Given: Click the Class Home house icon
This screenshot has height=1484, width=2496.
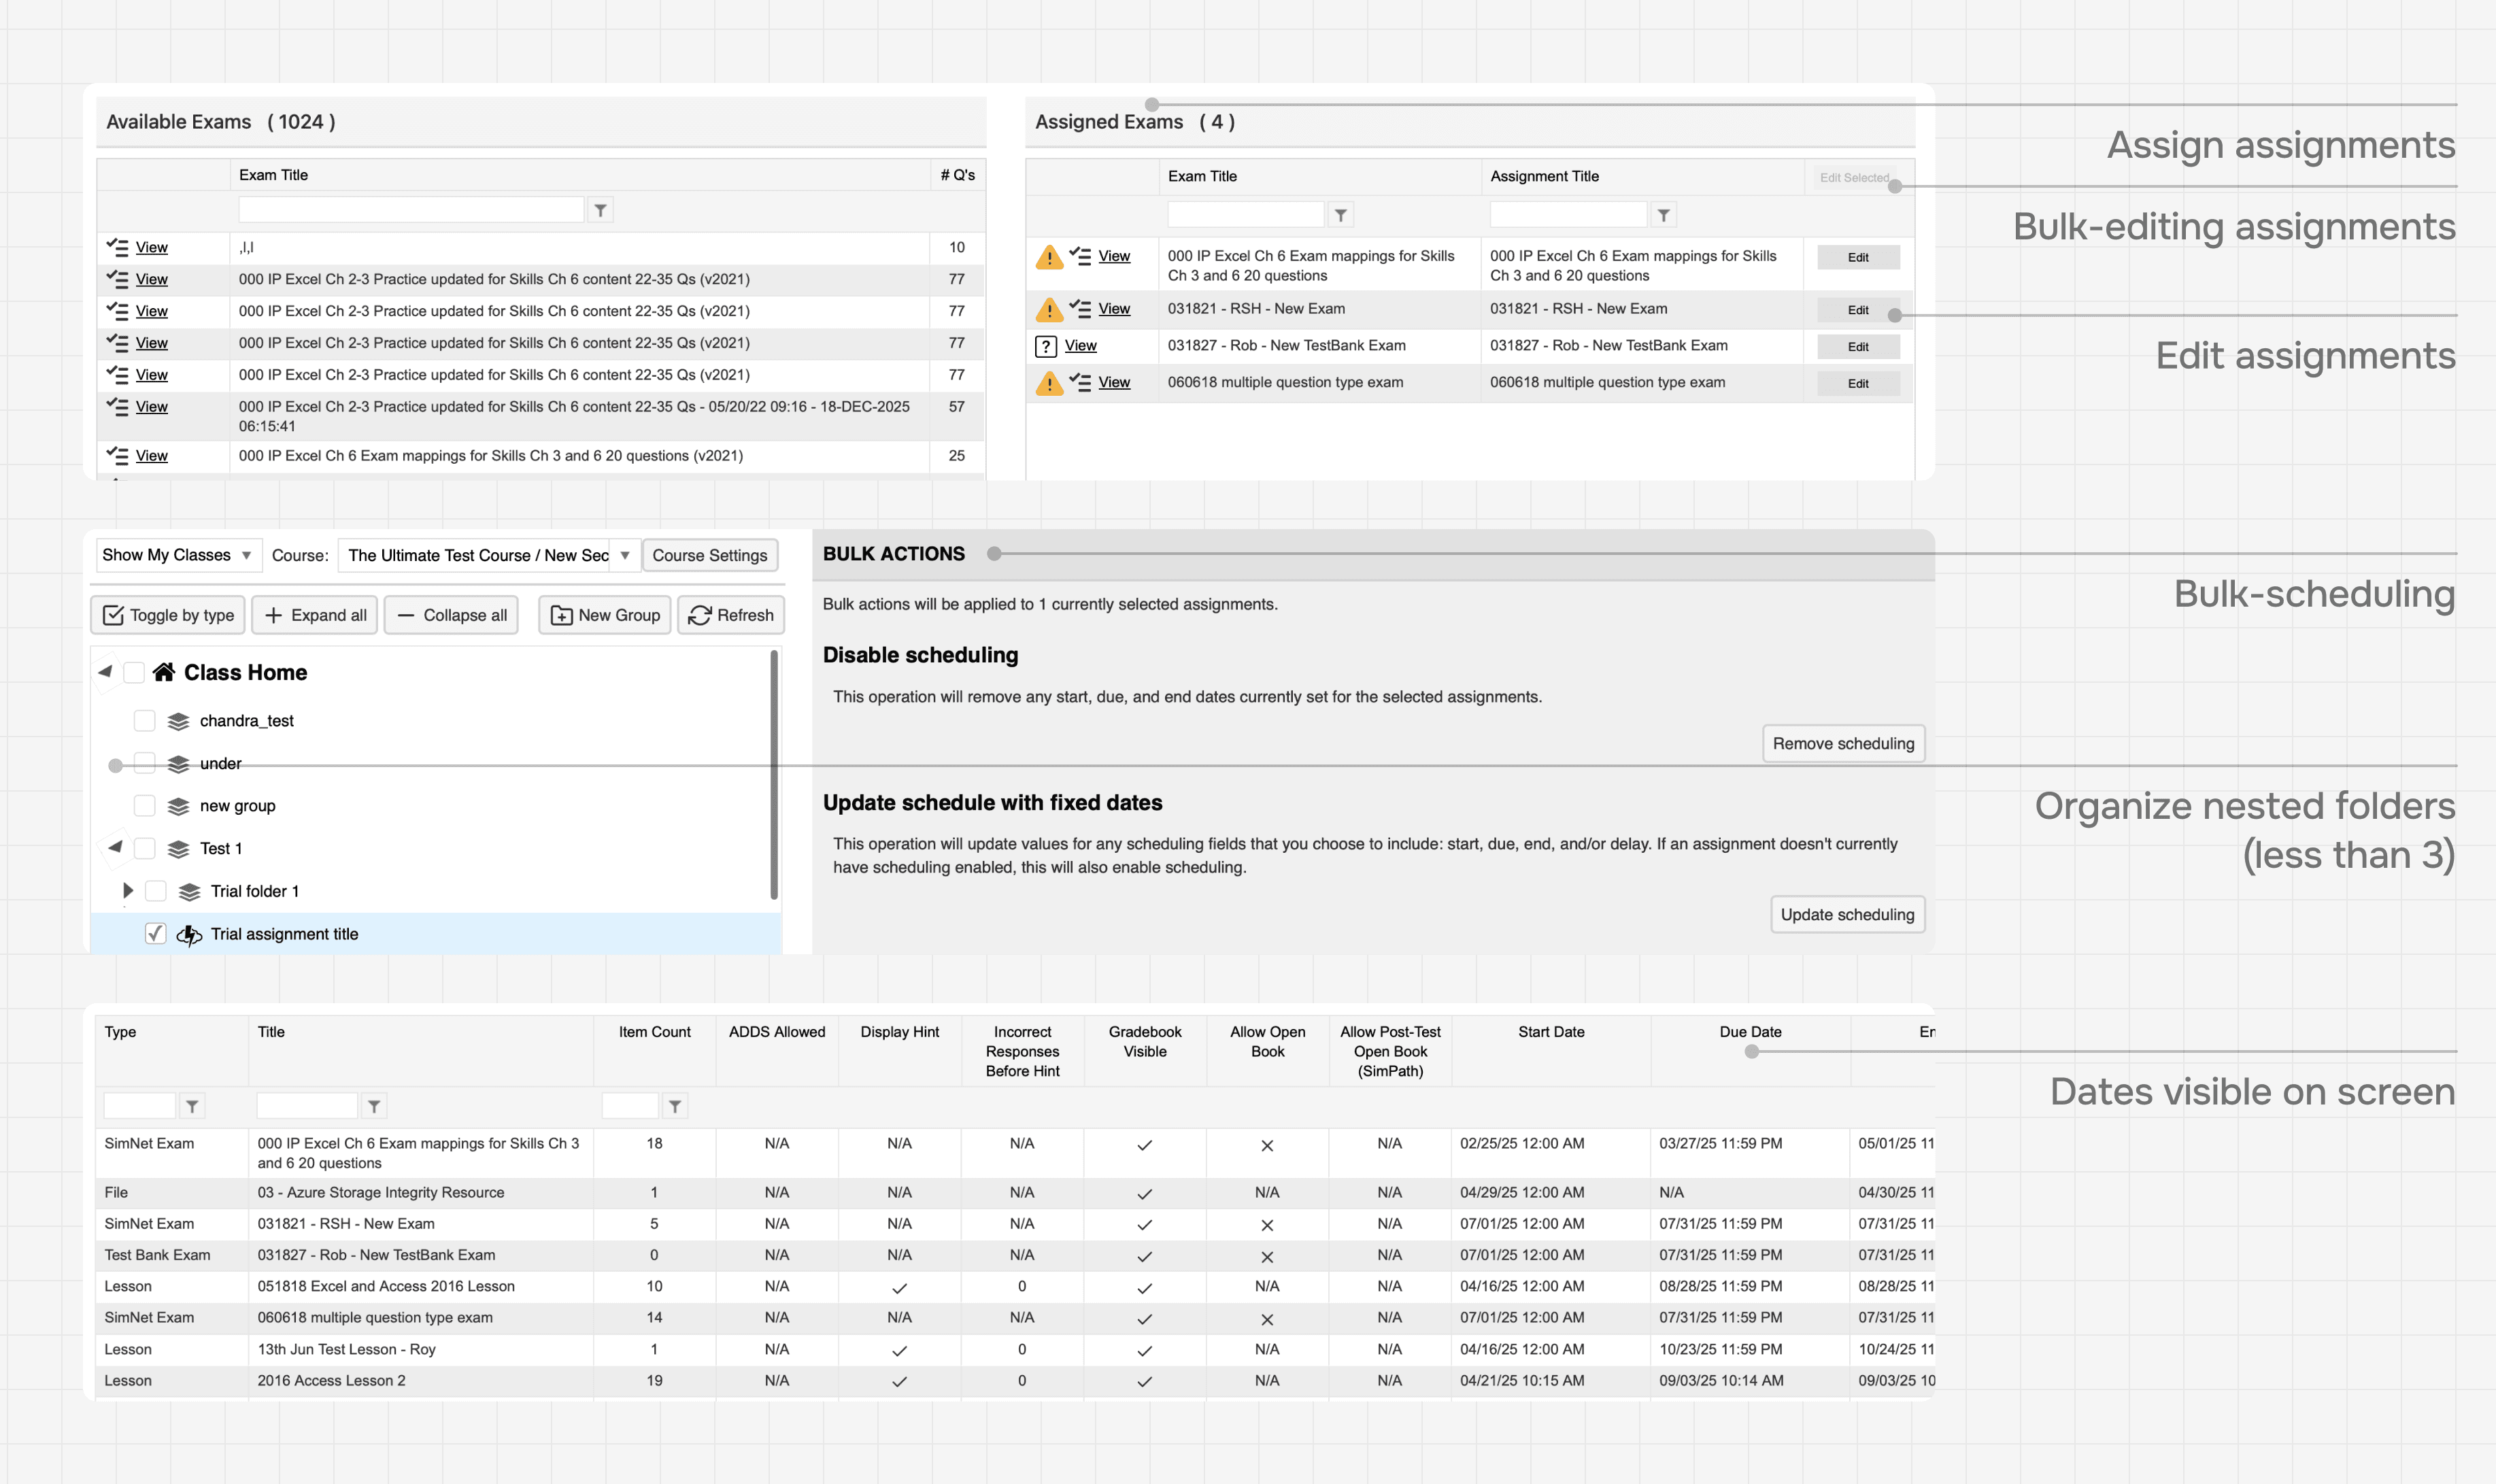Looking at the screenshot, I should point(164,672).
